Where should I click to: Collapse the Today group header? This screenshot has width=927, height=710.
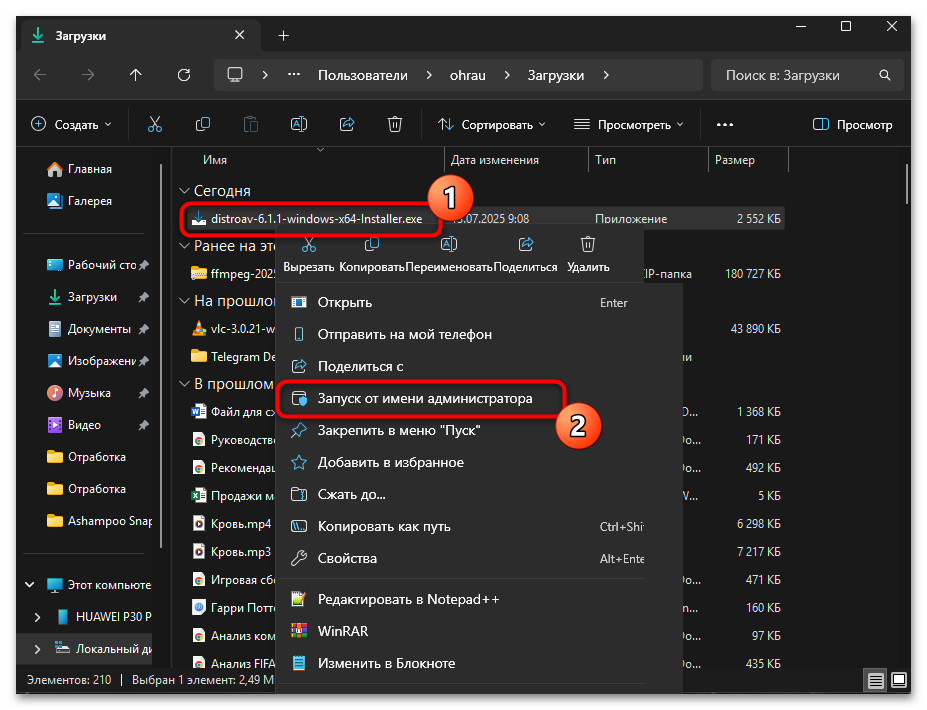click(x=184, y=190)
